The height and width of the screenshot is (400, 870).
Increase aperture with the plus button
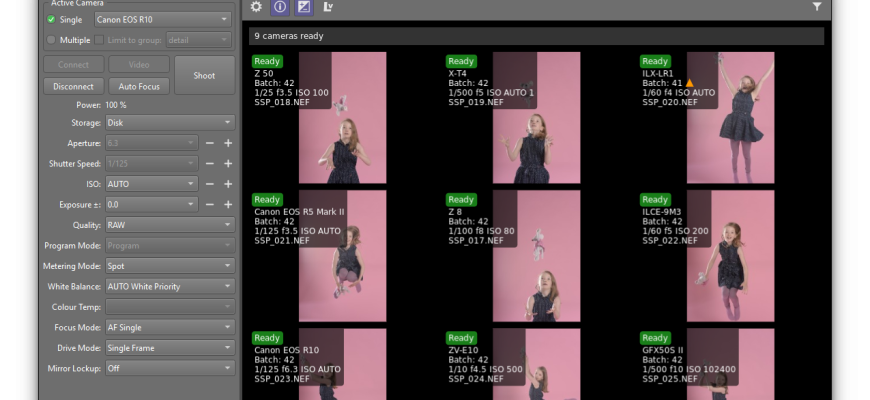[x=228, y=143]
